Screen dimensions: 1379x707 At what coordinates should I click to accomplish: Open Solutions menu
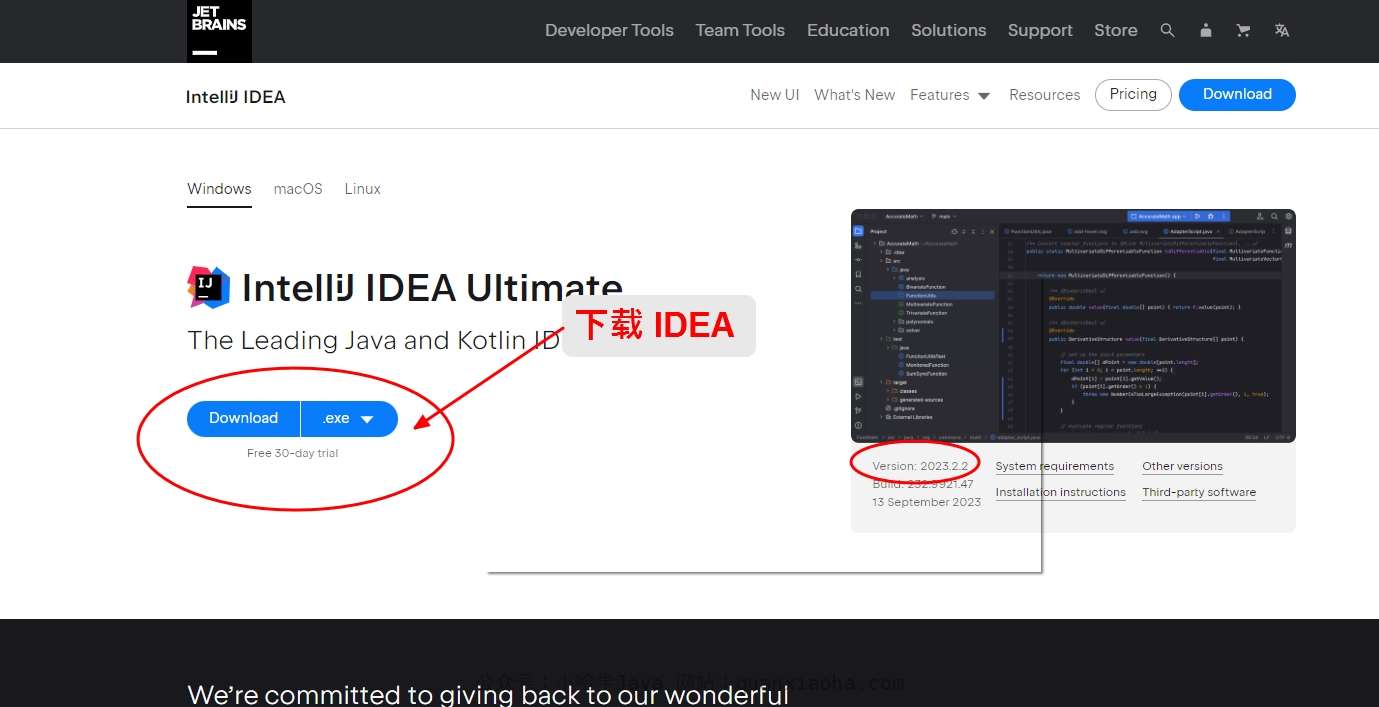click(x=948, y=31)
